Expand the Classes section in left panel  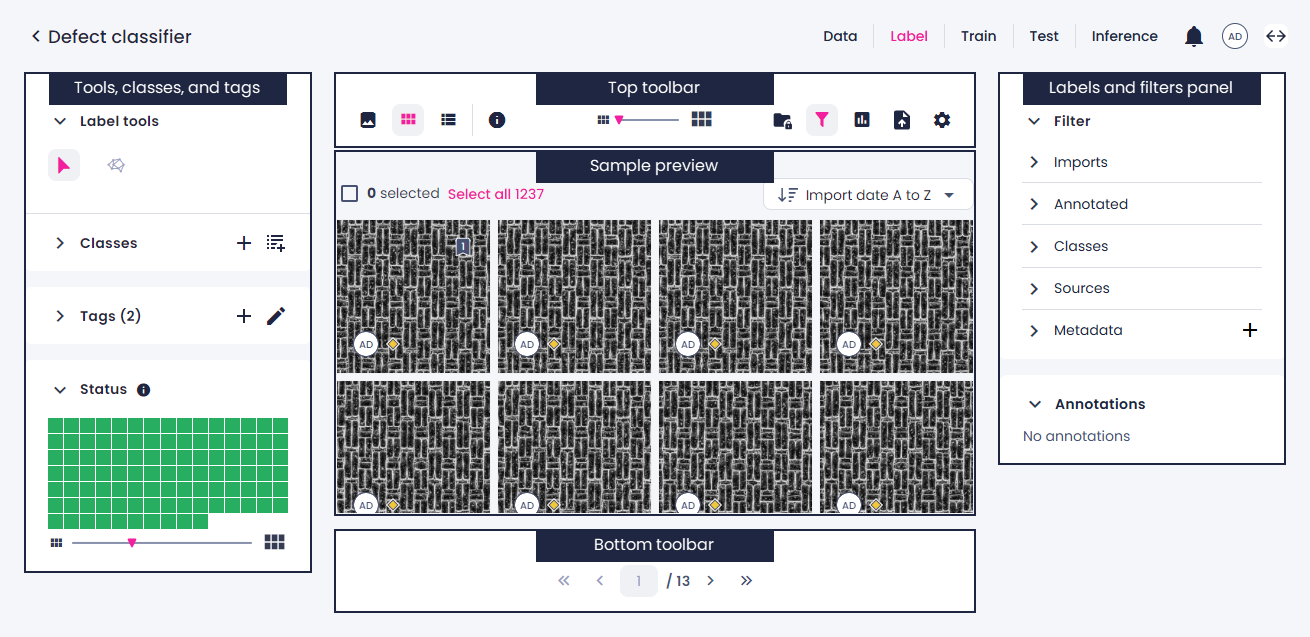(x=60, y=243)
